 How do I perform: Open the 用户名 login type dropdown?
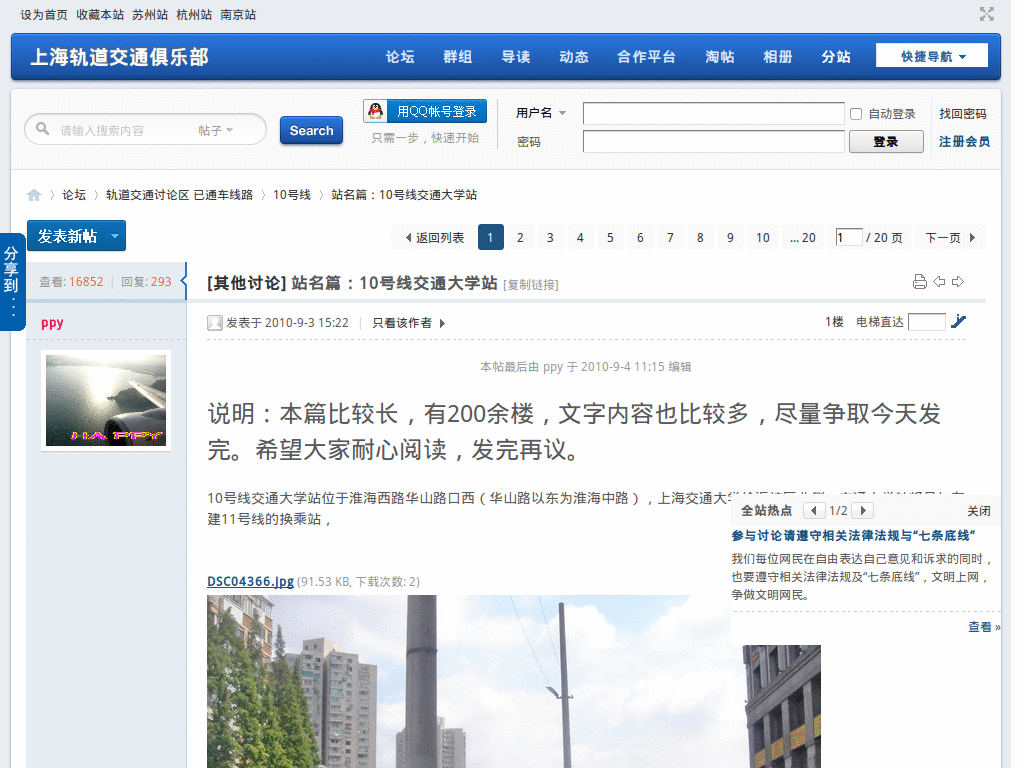point(541,113)
